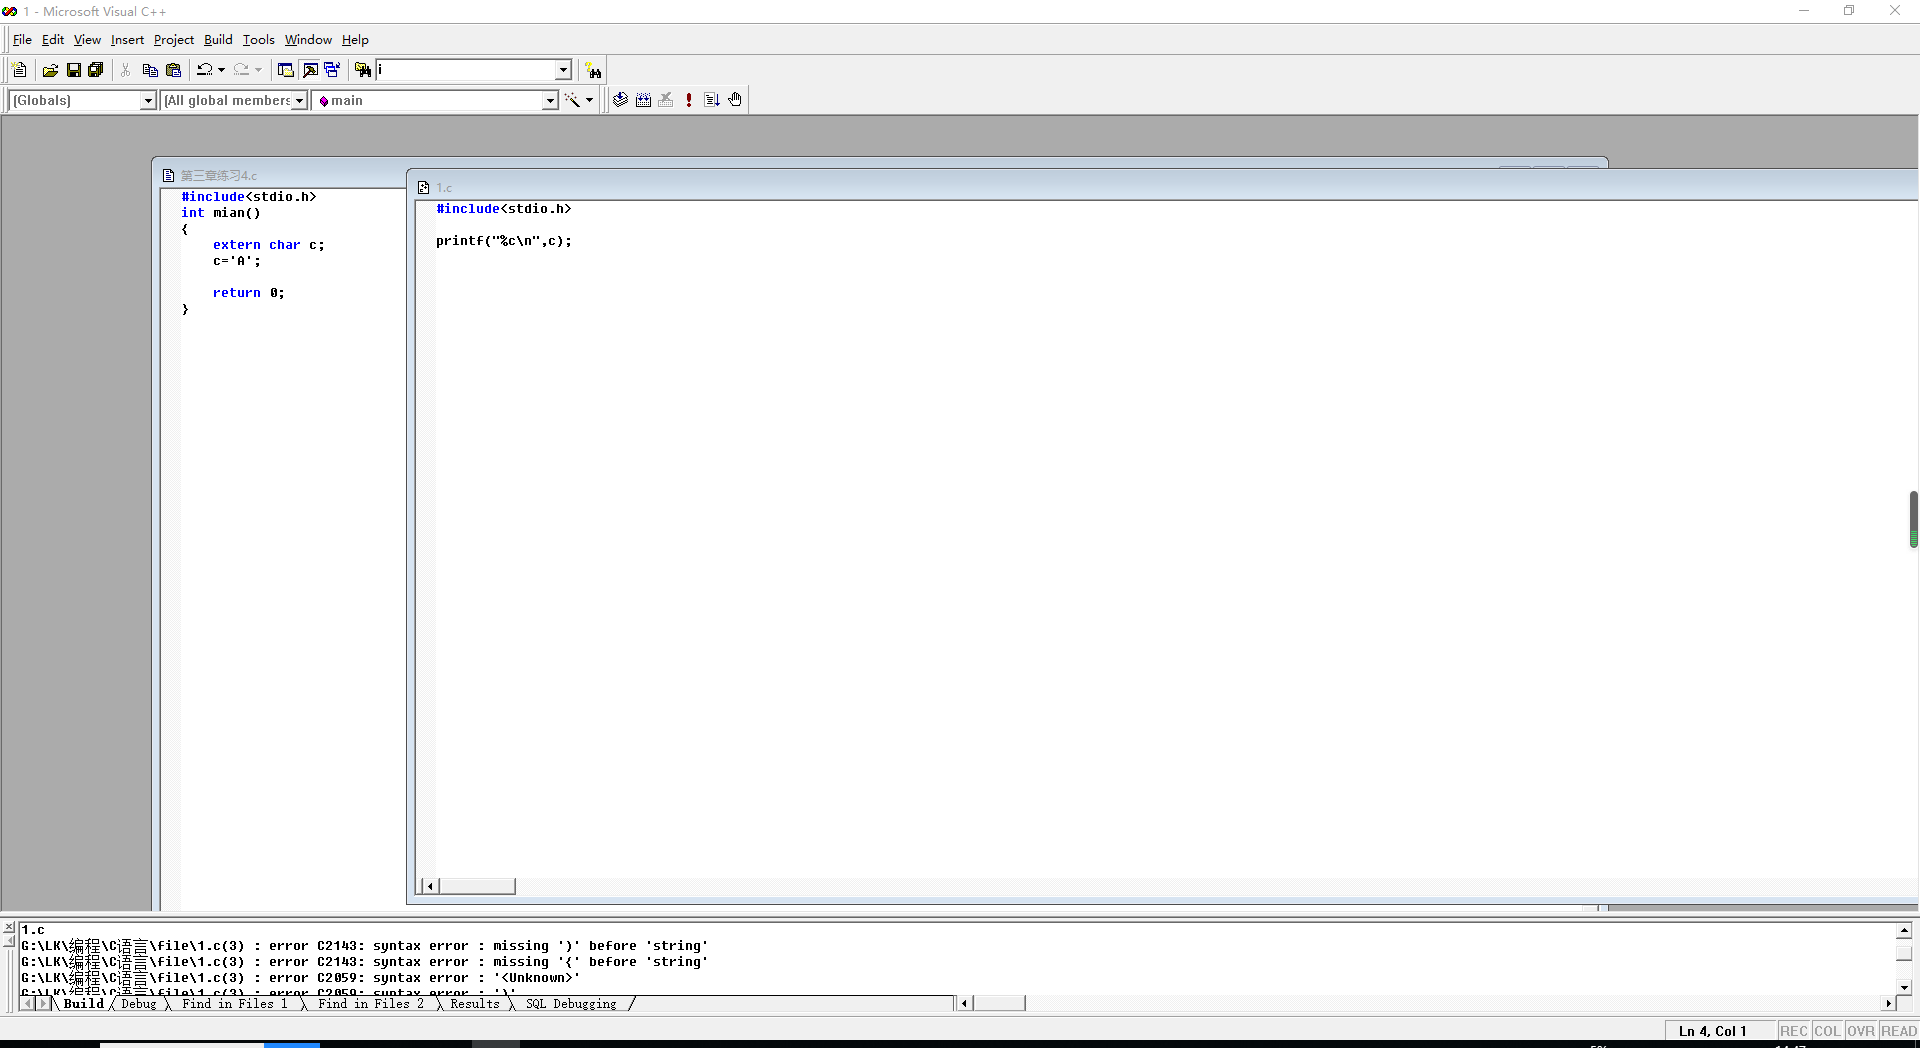
Task: Switch to the Debug output tab
Action: tap(139, 1004)
